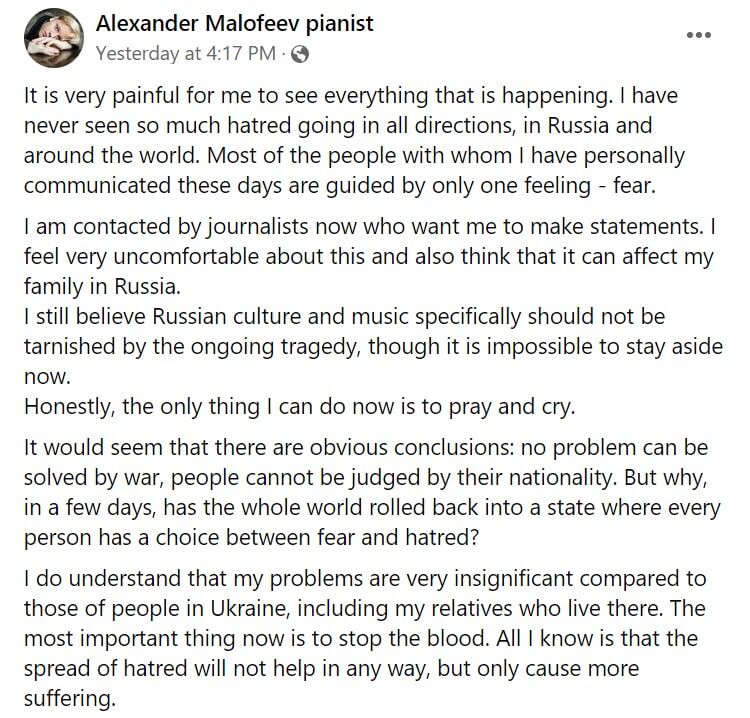
Task: Click the line "family in Russia."
Action: (x=101, y=285)
